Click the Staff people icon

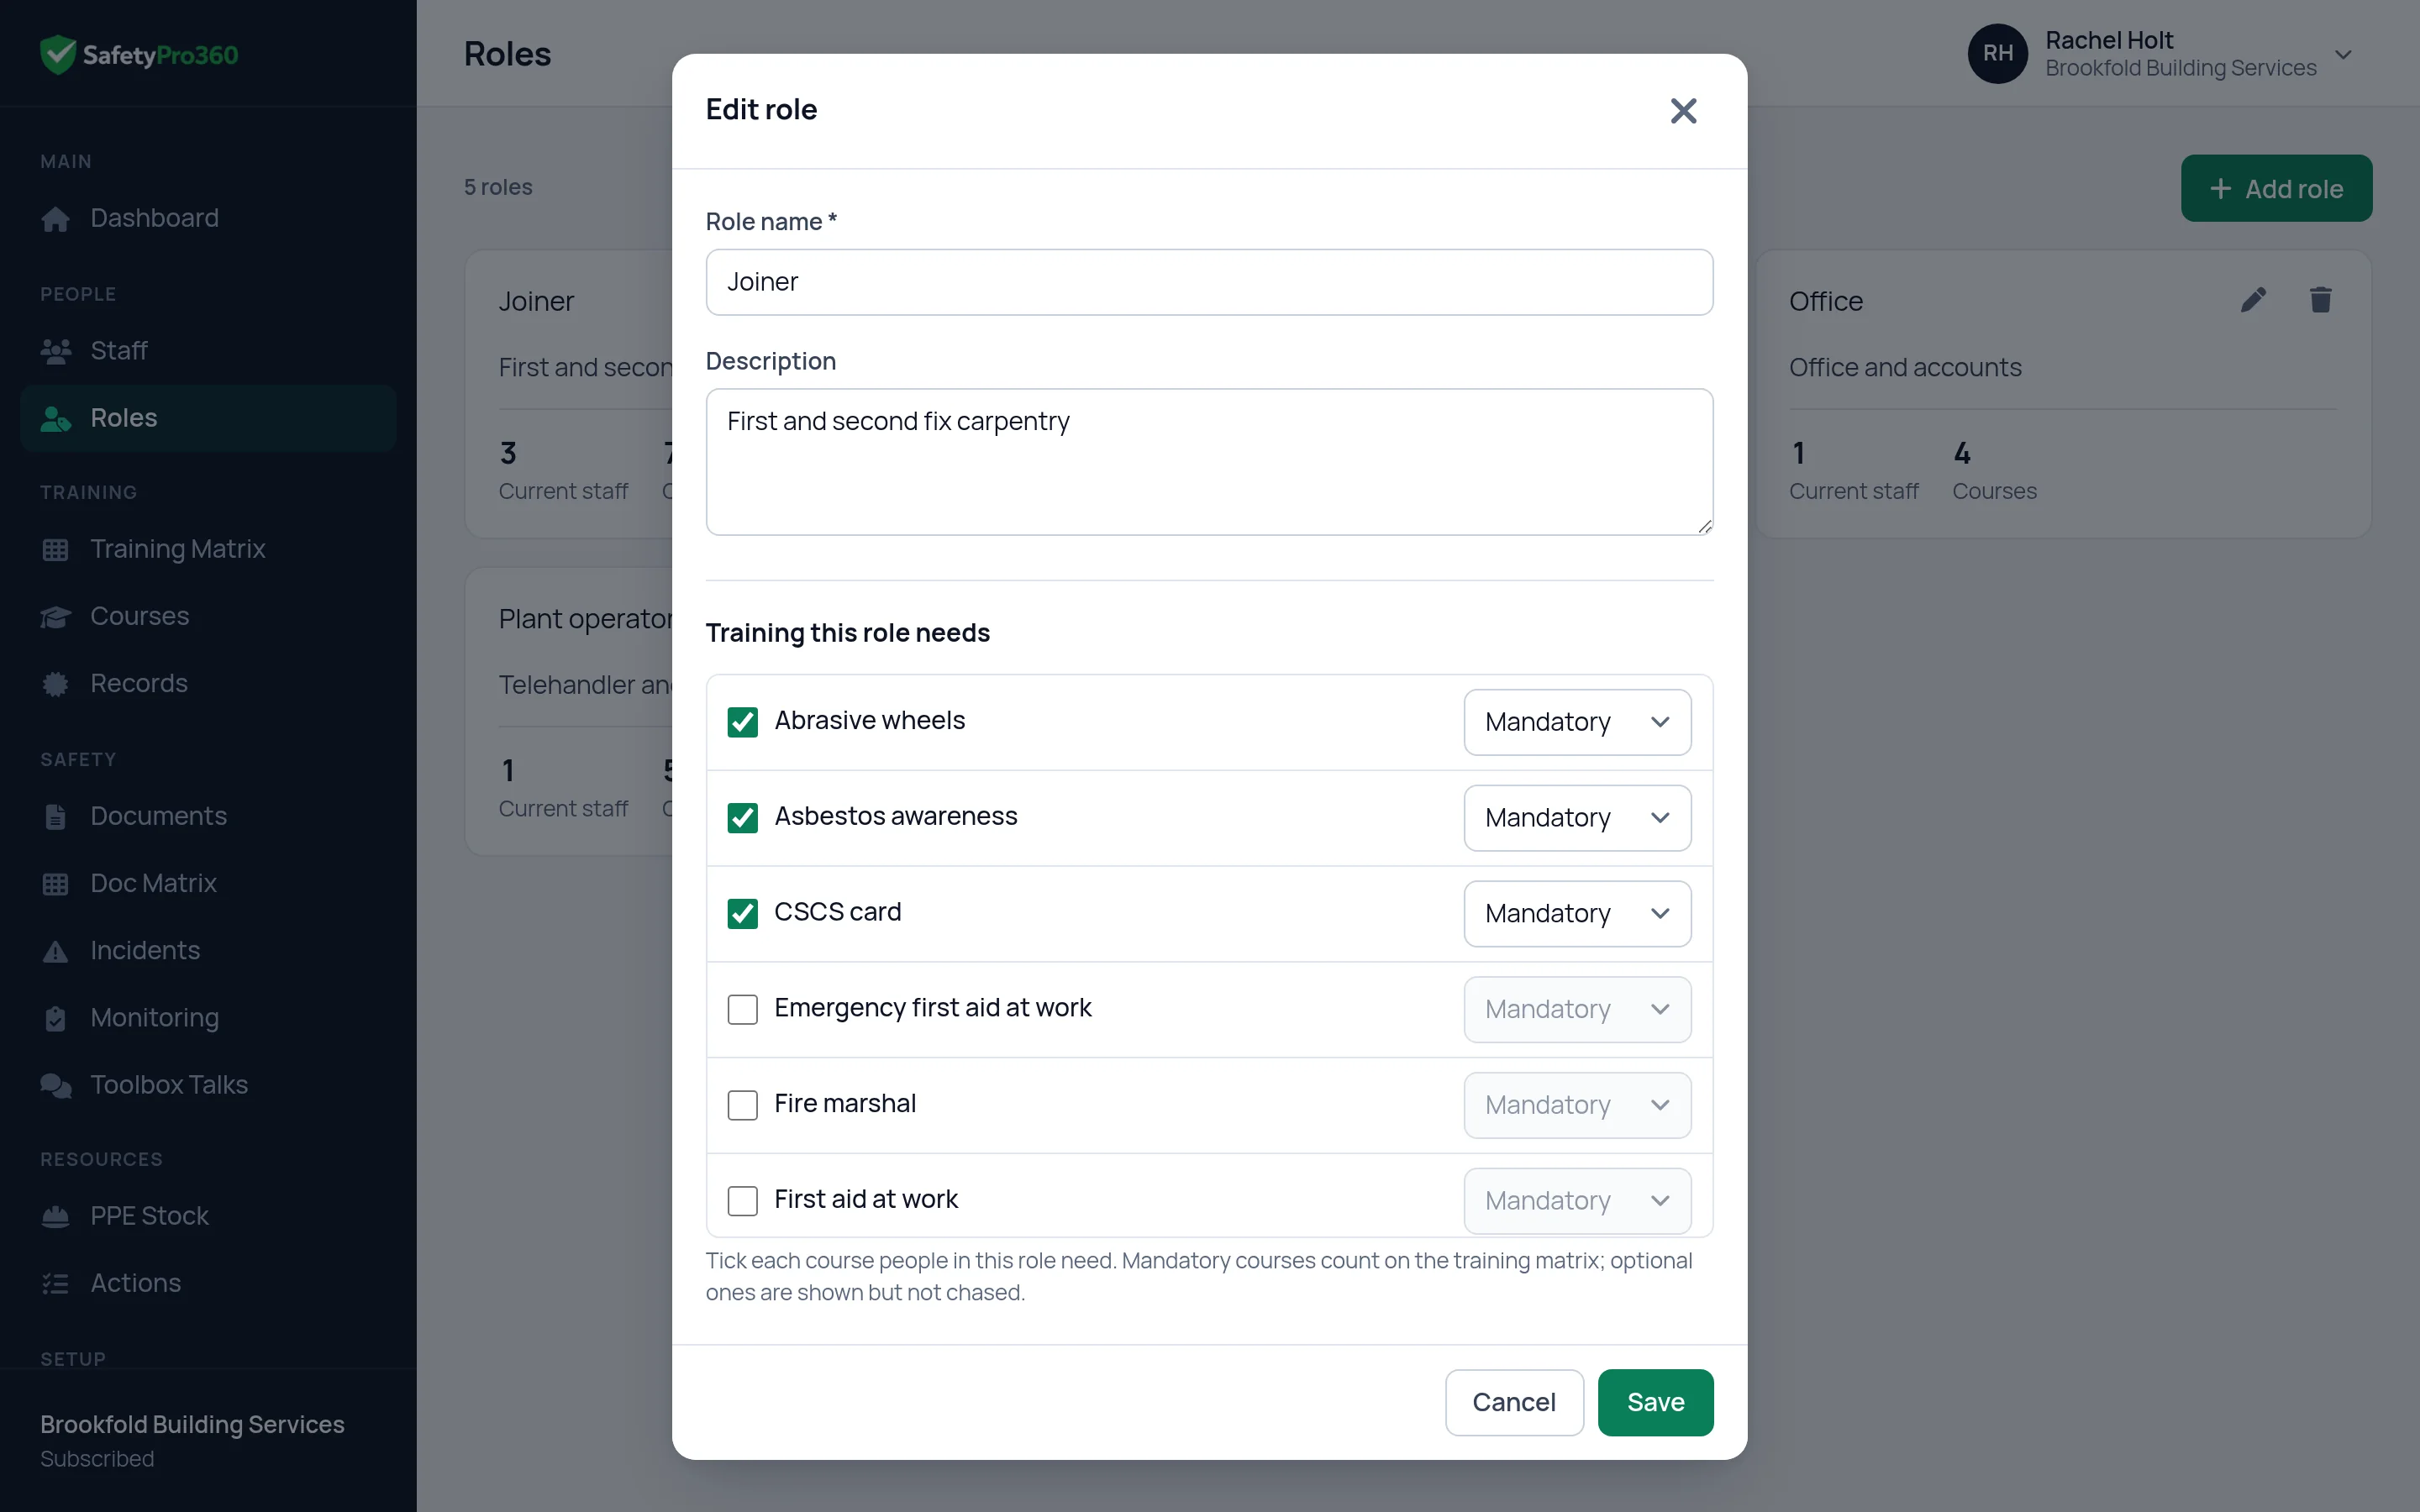click(x=56, y=351)
